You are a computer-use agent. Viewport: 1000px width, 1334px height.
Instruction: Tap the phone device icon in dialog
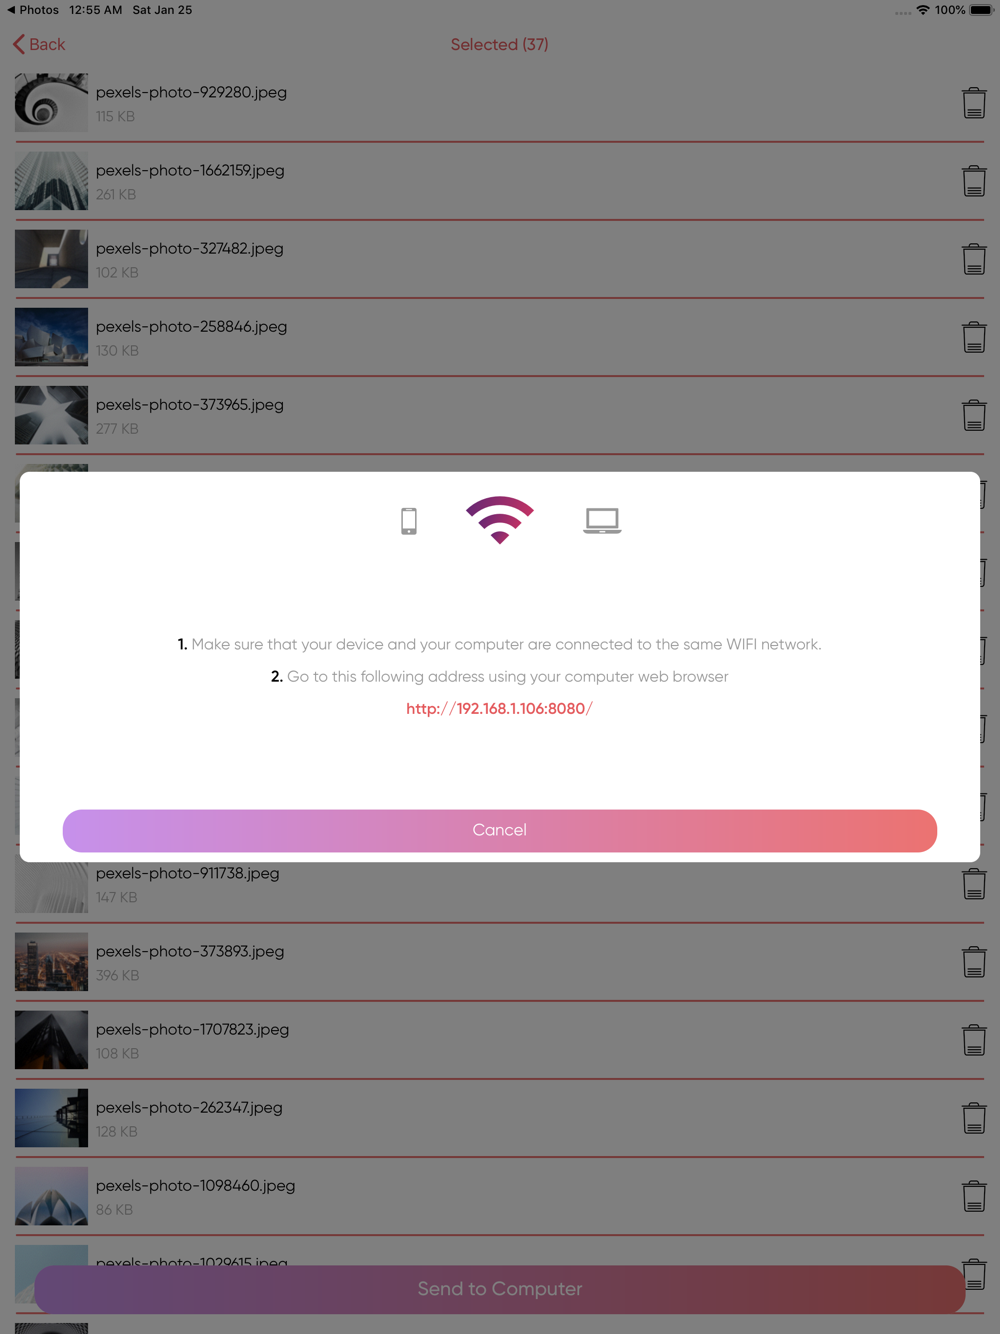(x=409, y=521)
